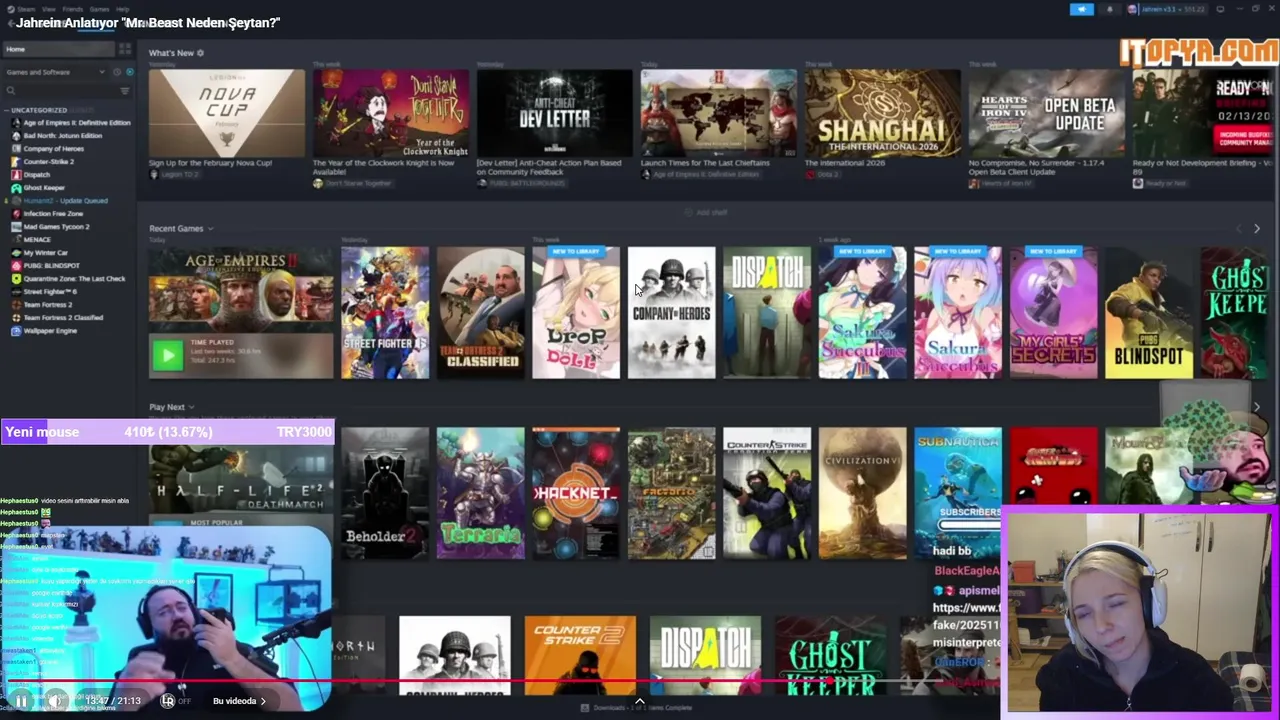
Task: Select Team Fortress 2 Classified in sidebar
Action: pyautogui.click(x=56, y=318)
